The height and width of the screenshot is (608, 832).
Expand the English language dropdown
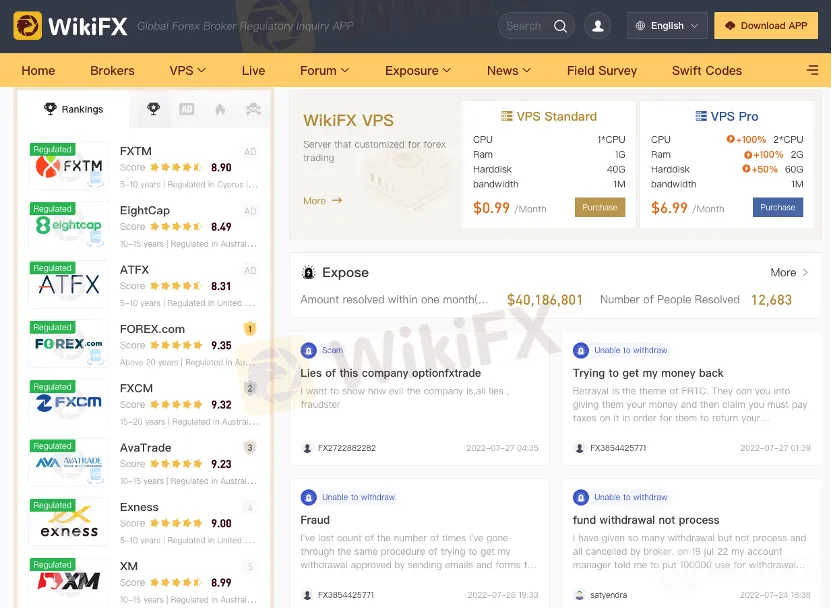[667, 25]
